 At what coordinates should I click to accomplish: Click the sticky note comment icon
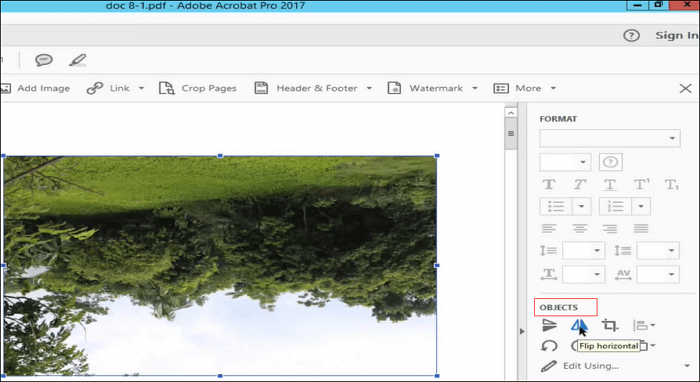point(44,60)
